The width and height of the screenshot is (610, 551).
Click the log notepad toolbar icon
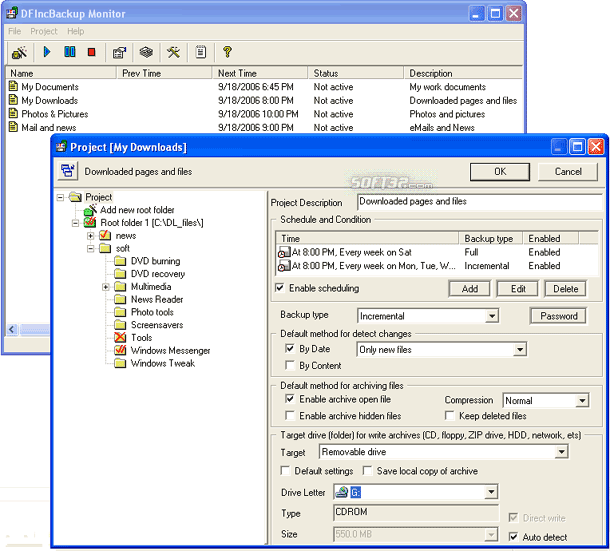coord(201,52)
